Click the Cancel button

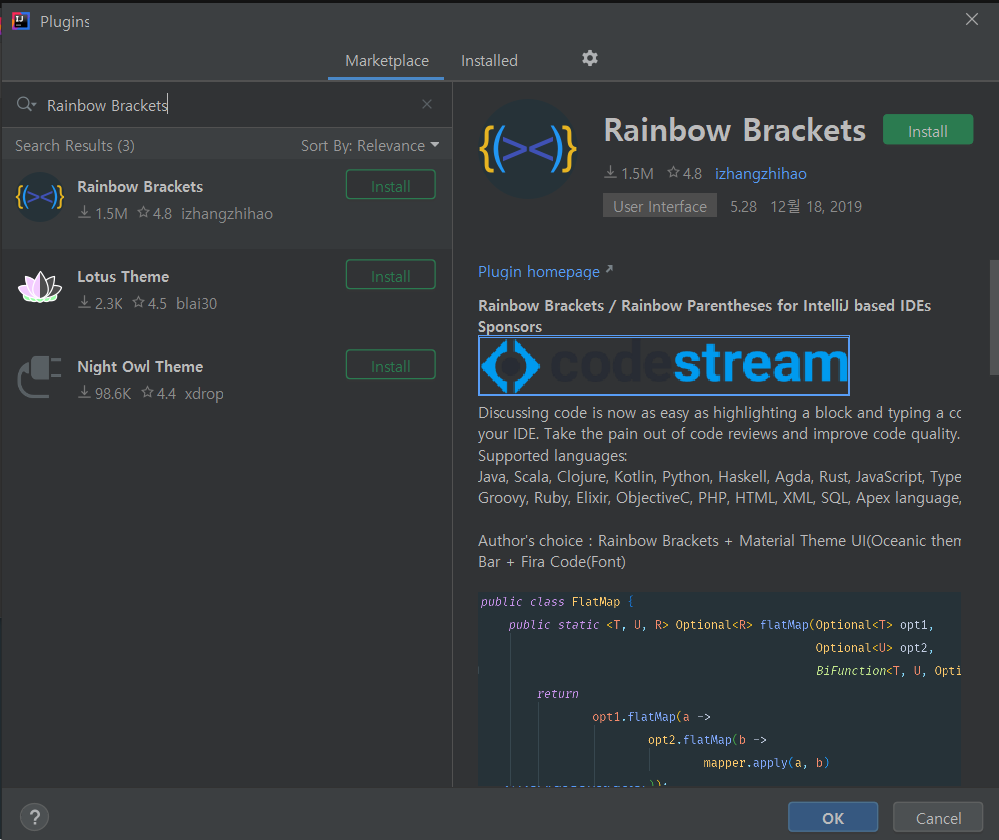[938, 818]
